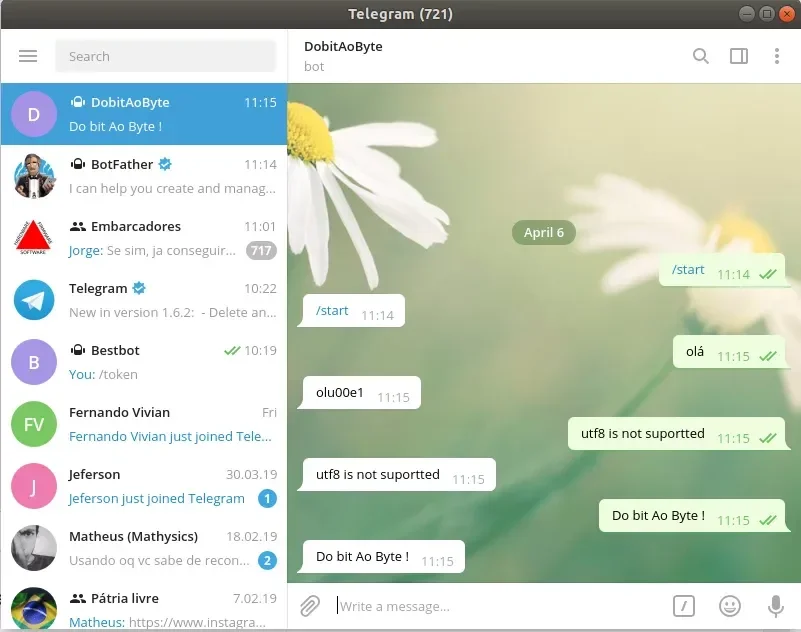801x632 pixels.
Task: Maximize the Telegram window
Action: click(766, 14)
